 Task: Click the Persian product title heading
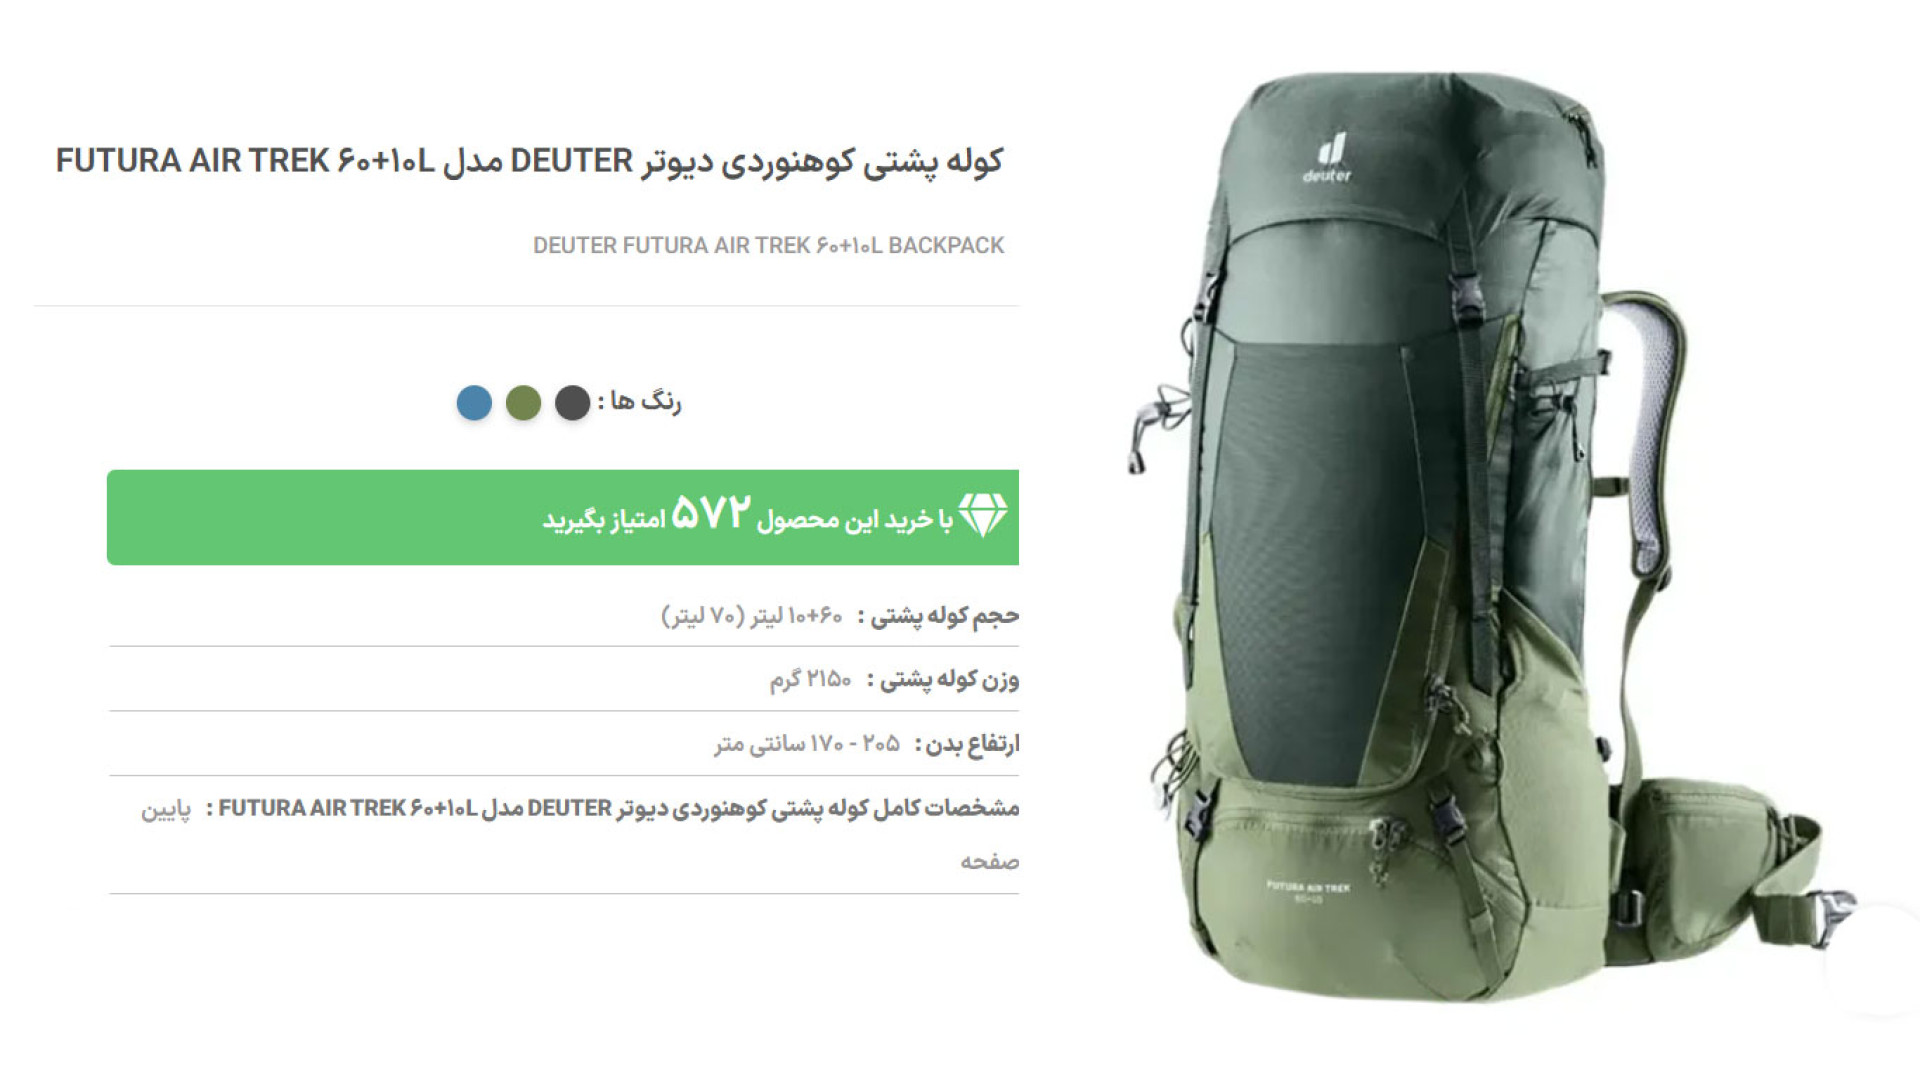coord(529,162)
